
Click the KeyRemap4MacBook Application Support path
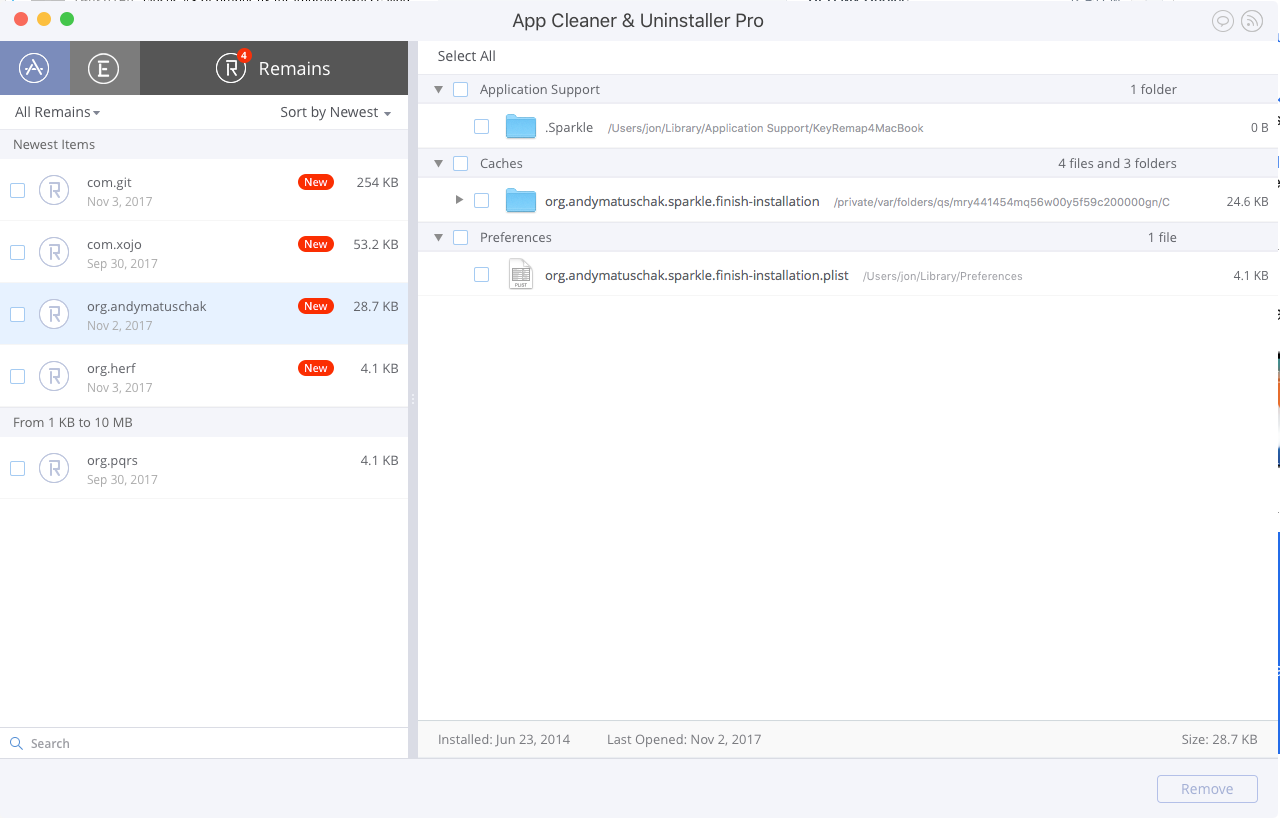[x=765, y=128]
